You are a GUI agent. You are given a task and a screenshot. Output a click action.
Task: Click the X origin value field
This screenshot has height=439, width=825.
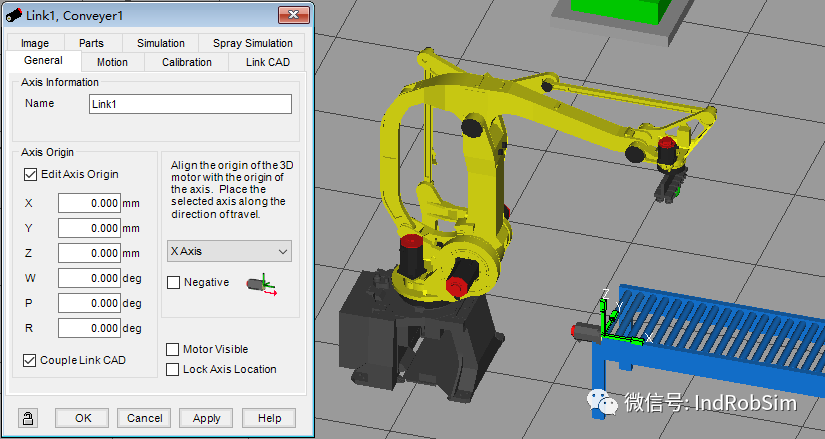[x=89, y=203]
